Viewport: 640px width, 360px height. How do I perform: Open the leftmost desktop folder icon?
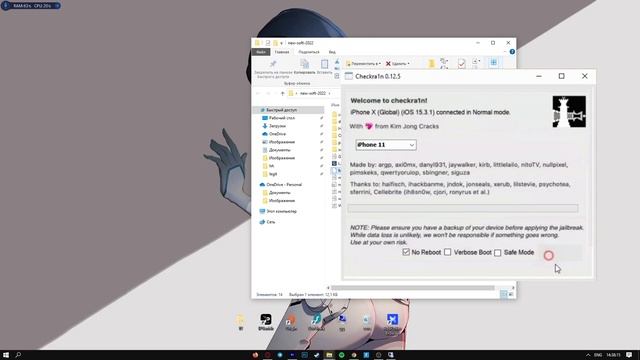click(241, 322)
